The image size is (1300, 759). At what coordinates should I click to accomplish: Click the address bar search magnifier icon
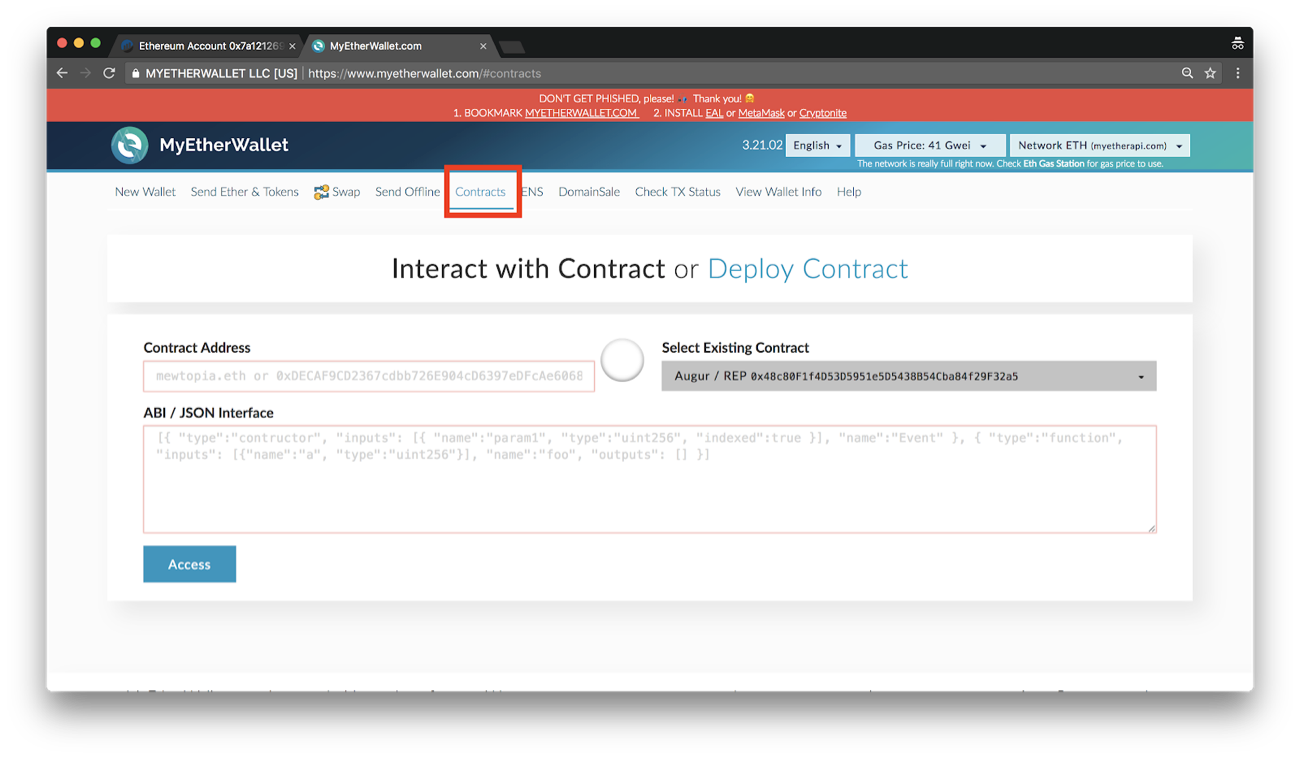click(1187, 73)
